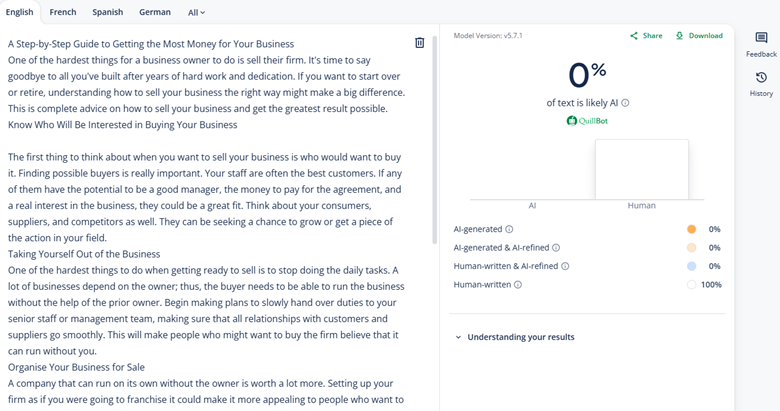Click the blue Human-written & AI-refined dot

(x=692, y=266)
